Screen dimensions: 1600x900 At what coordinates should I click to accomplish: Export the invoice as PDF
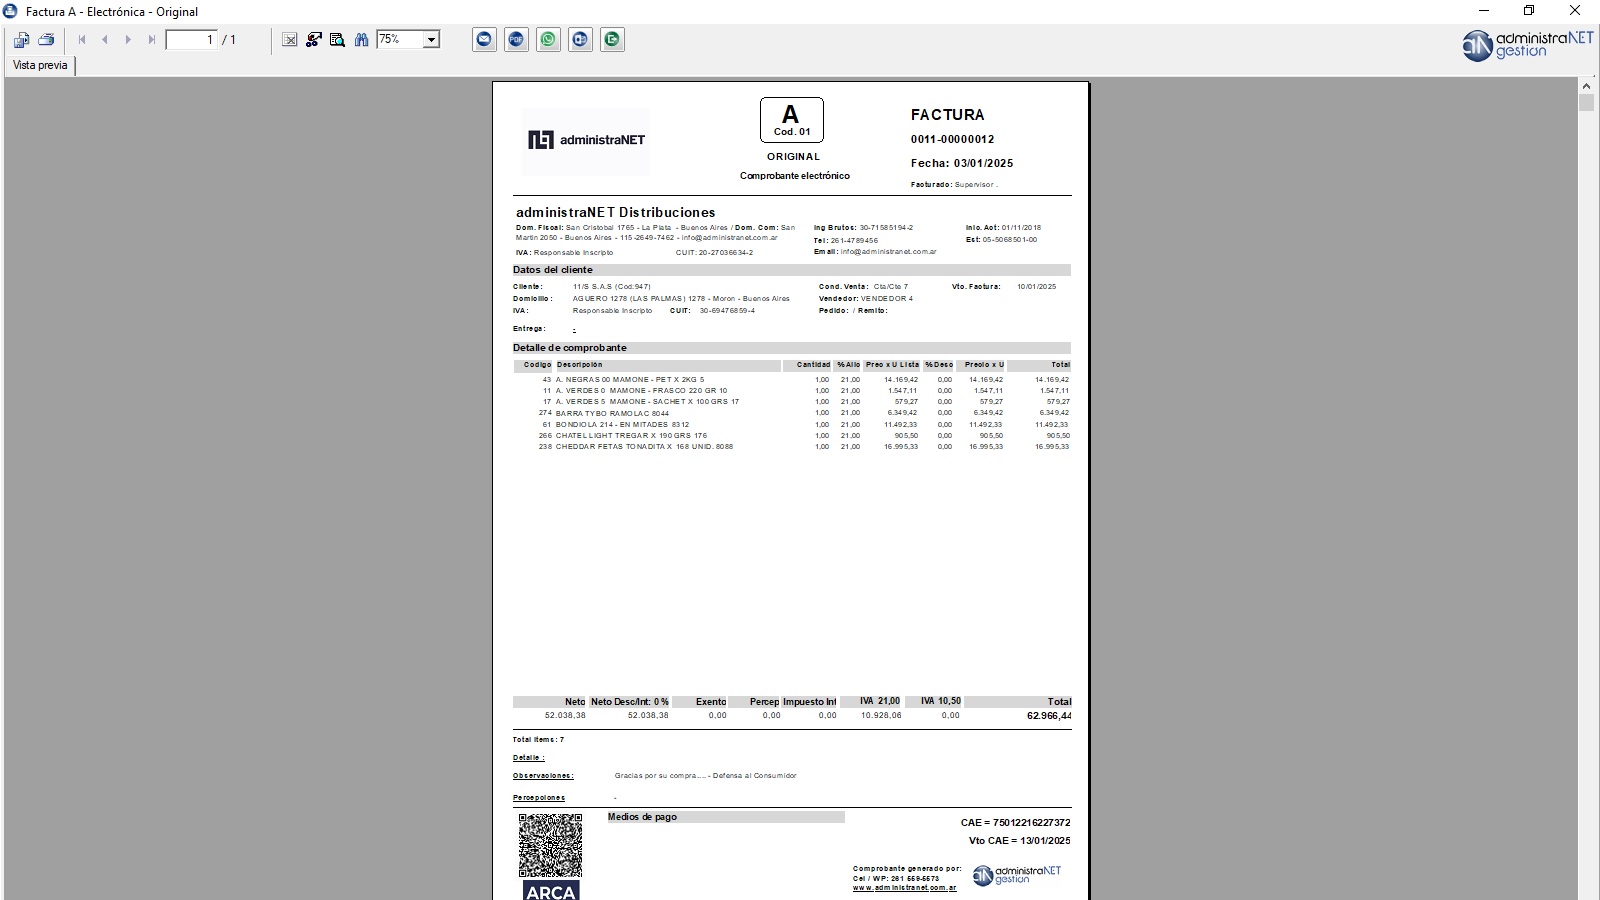(516, 40)
